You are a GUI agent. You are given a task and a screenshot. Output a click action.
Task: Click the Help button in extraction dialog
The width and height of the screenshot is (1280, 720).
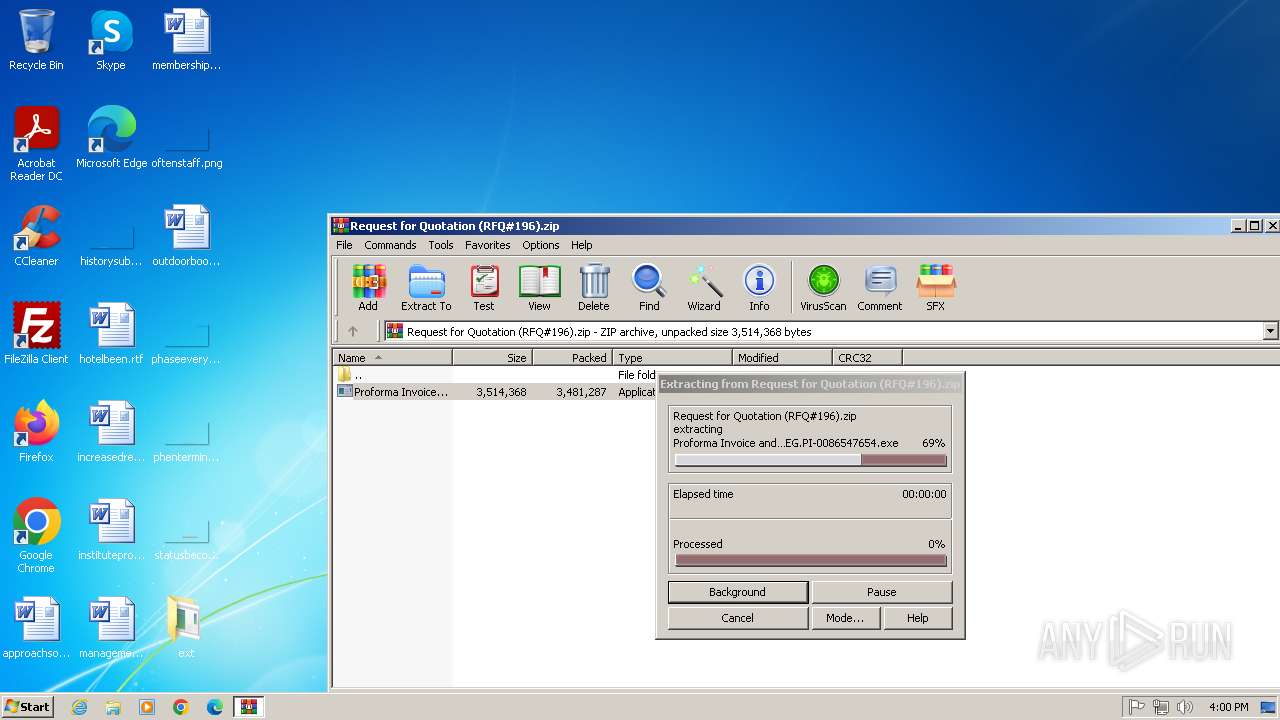point(918,618)
